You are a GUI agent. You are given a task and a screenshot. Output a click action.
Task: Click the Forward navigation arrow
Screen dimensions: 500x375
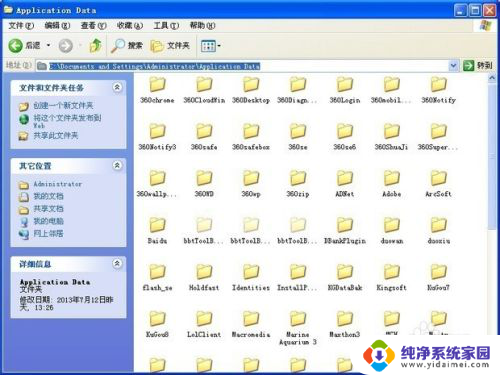(66, 46)
